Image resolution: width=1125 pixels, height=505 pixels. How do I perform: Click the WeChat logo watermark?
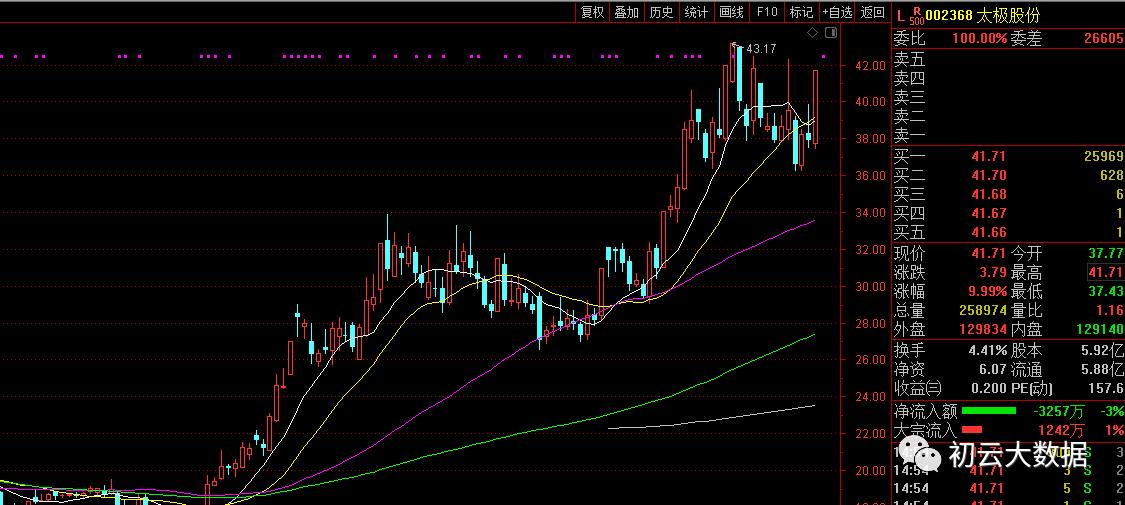point(920,453)
